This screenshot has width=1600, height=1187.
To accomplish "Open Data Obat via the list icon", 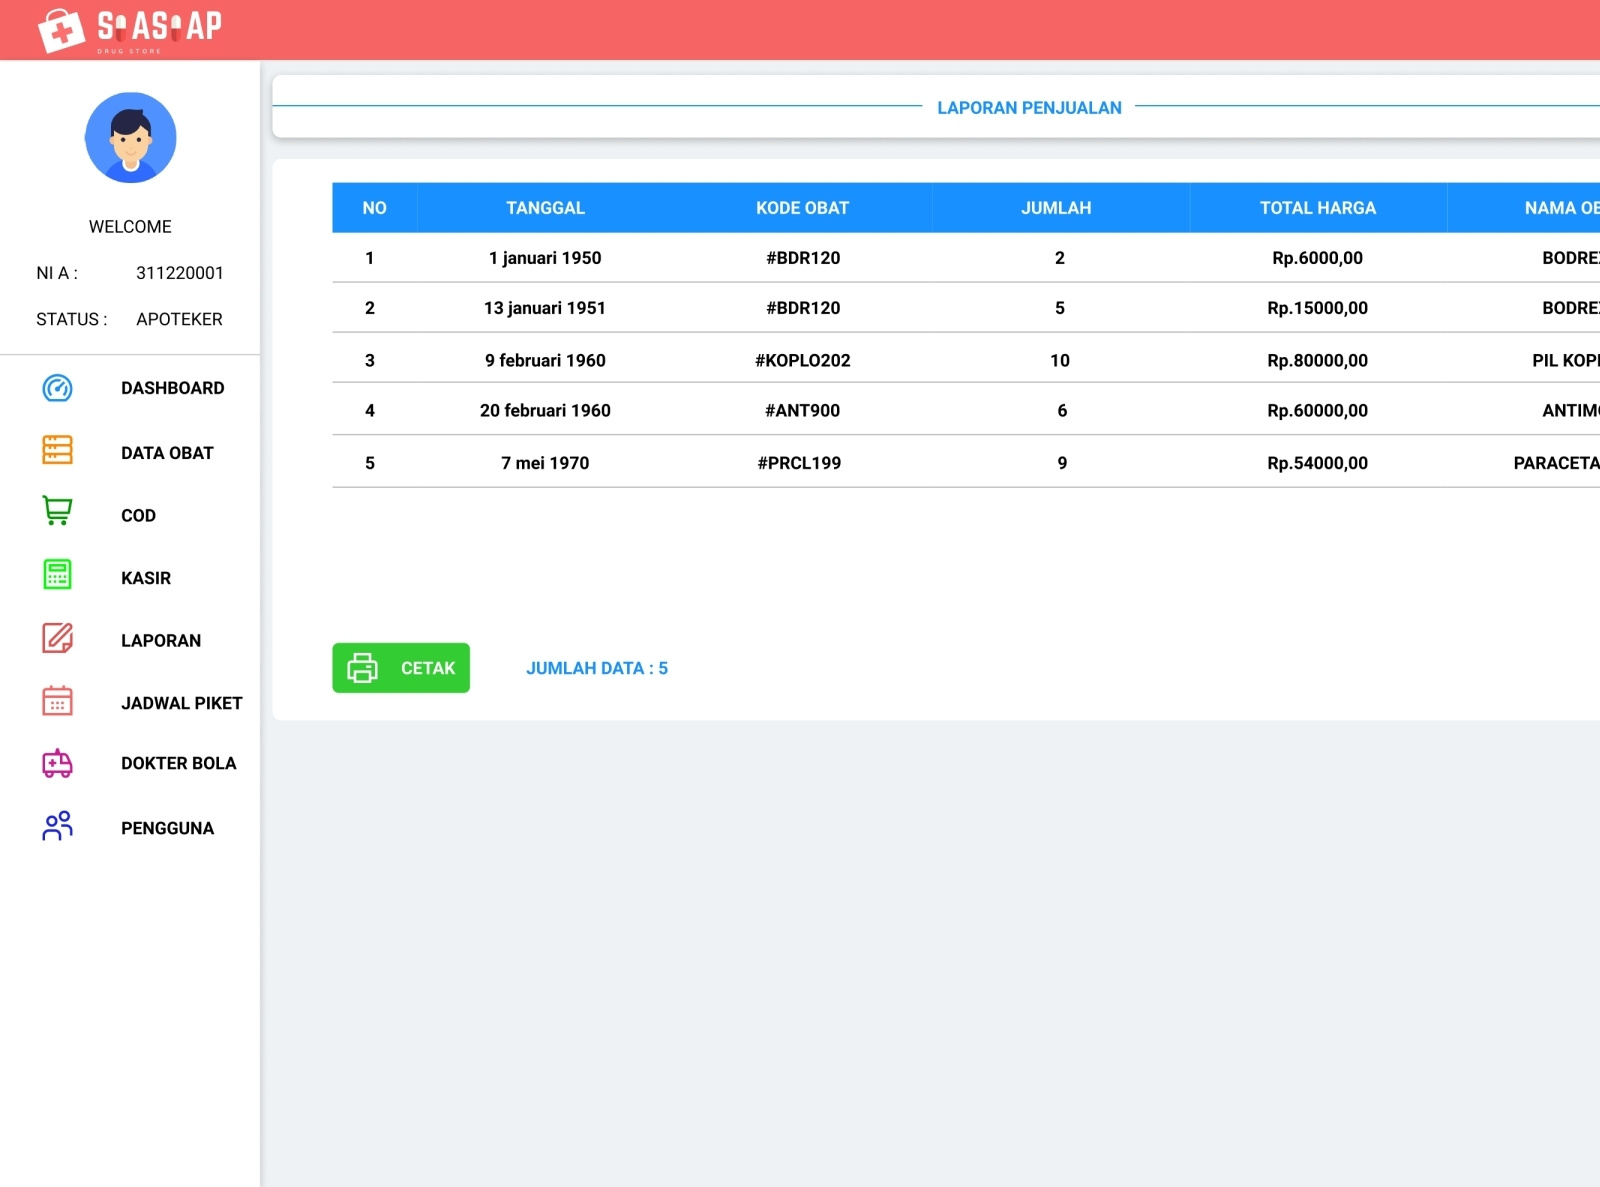I will pos(57,452).
